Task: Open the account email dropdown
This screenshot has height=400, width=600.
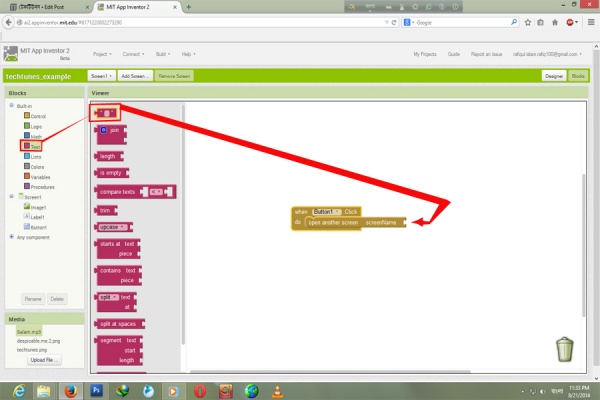Action: 547,54
